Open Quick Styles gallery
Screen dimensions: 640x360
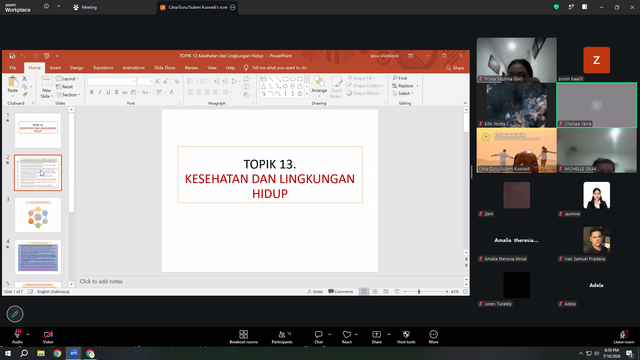pyautogui.click(x=336, y=87)
